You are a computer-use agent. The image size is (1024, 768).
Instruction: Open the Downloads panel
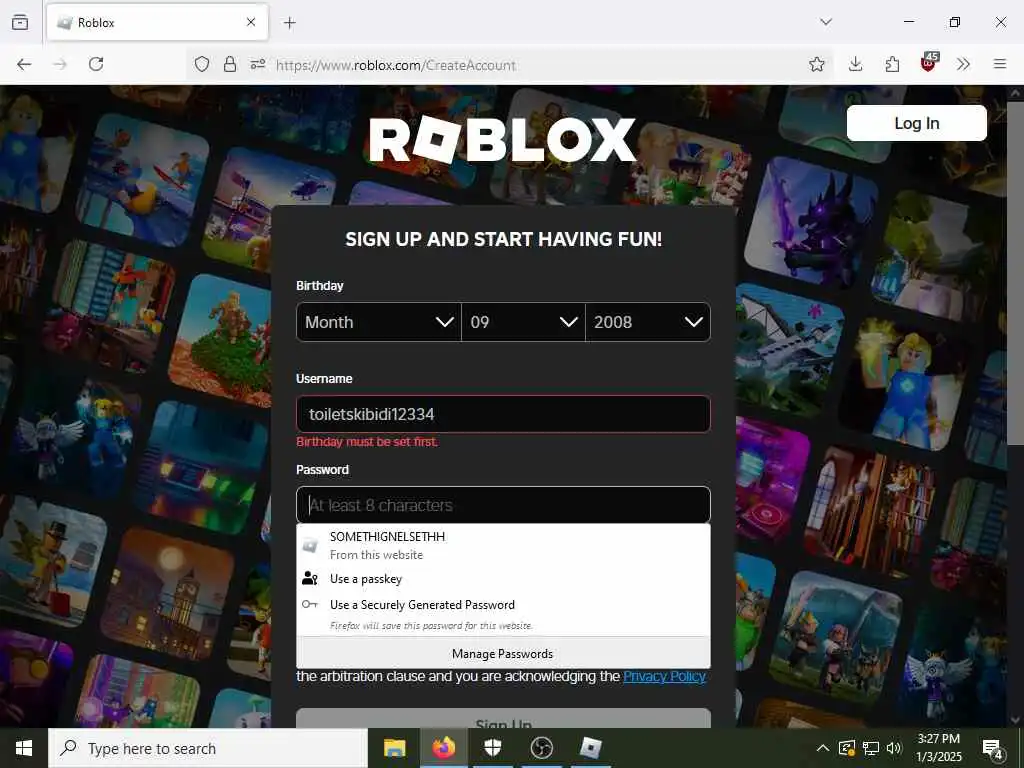(x=856, y=64)
